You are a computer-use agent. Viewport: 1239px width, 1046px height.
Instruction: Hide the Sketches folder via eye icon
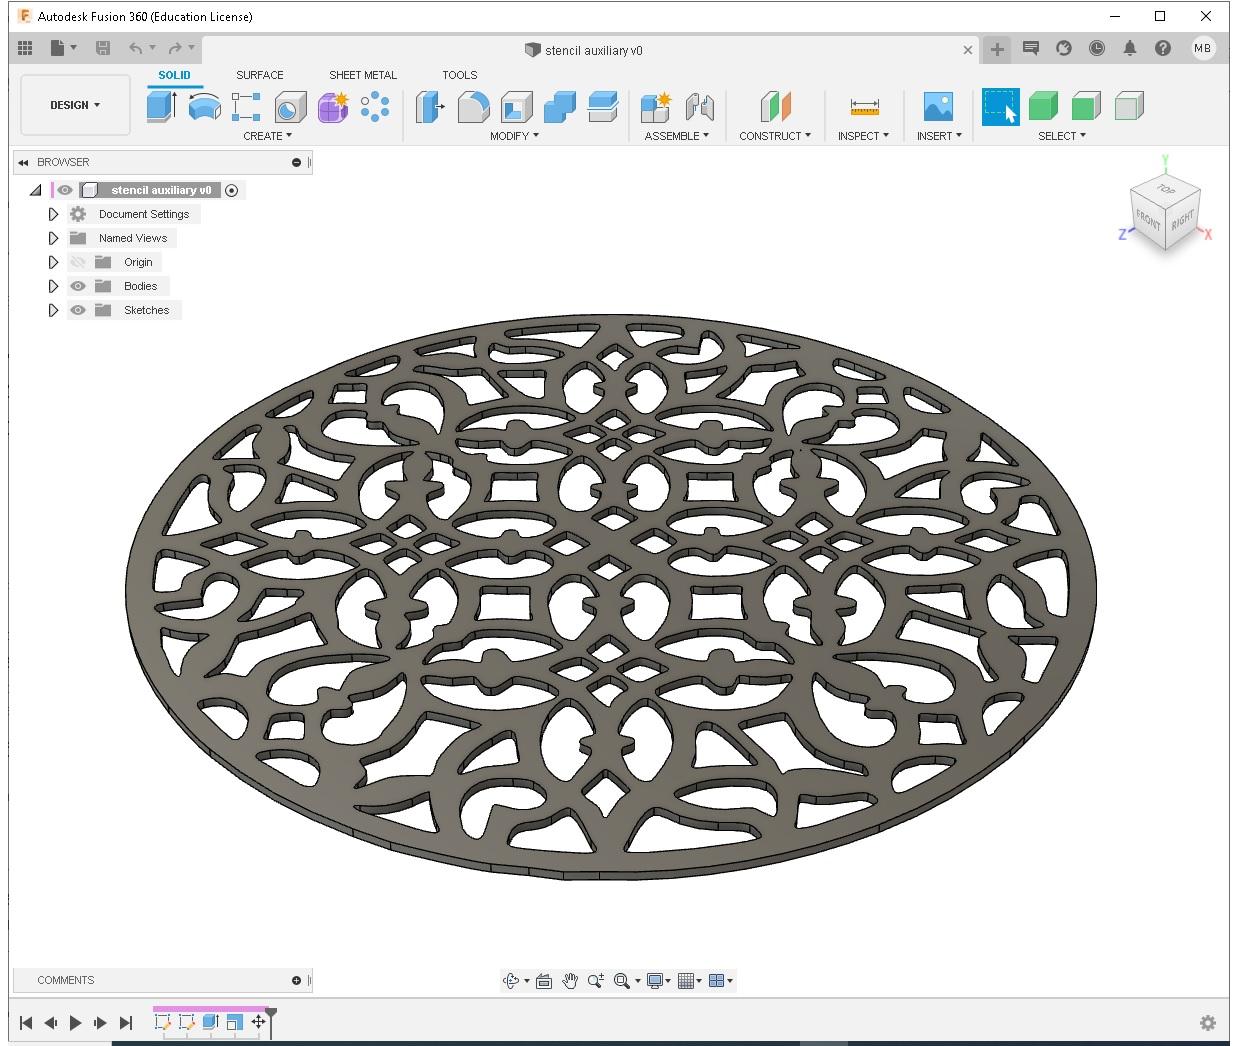(x=78, y=310)
